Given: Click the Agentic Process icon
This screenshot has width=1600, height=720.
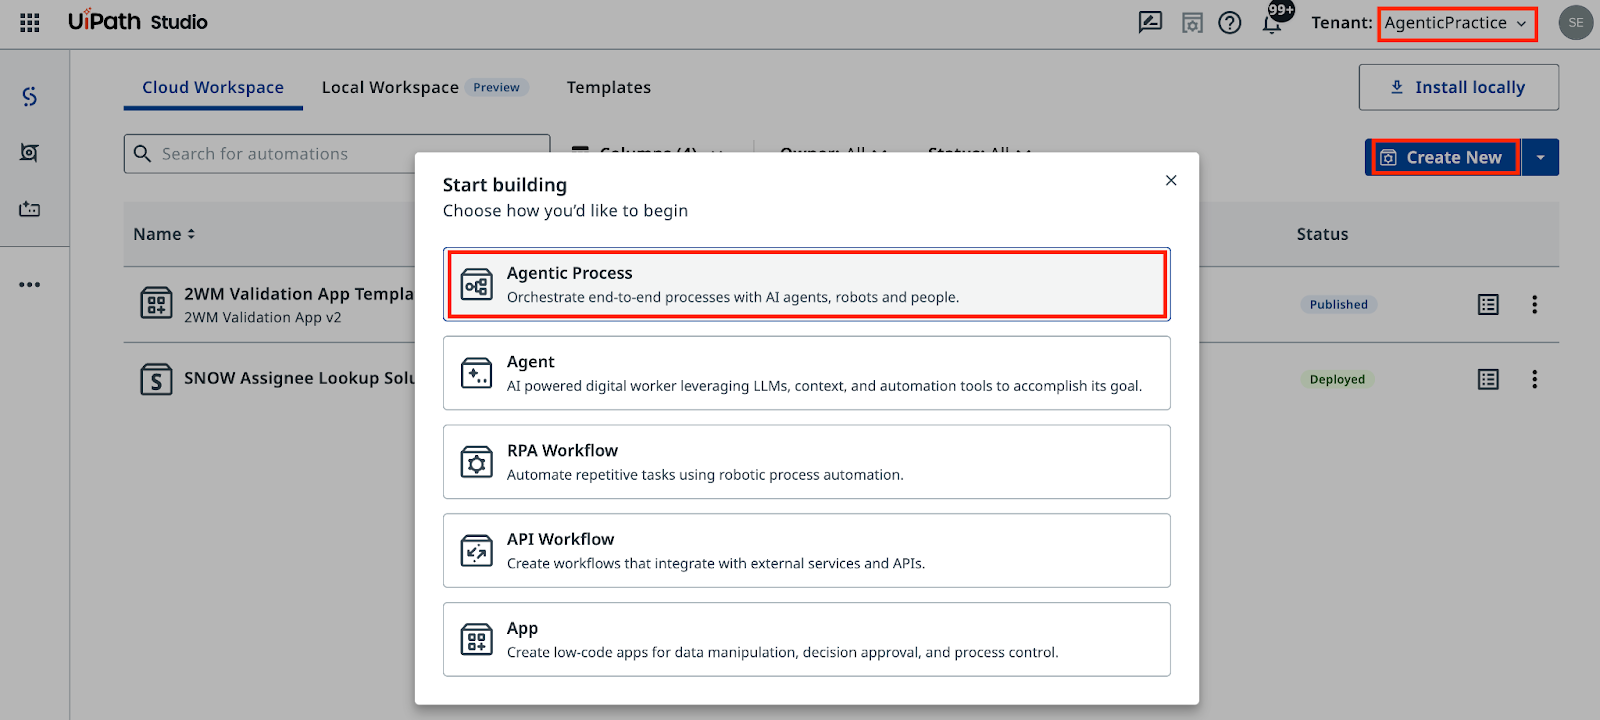Looking at the screenshot, I should pyautogui.click(x=477, y=284).
